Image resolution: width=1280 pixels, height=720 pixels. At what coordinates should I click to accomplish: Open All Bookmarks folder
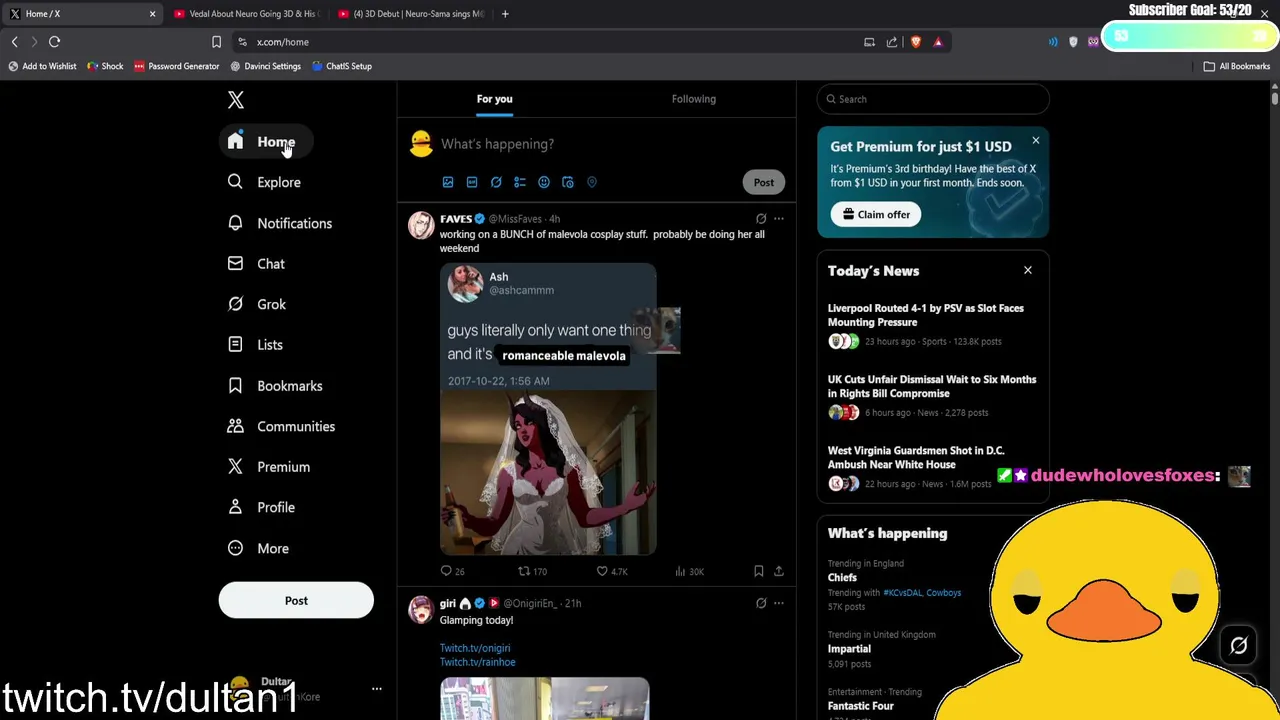pyautogui.click(x=1237, y=66)
